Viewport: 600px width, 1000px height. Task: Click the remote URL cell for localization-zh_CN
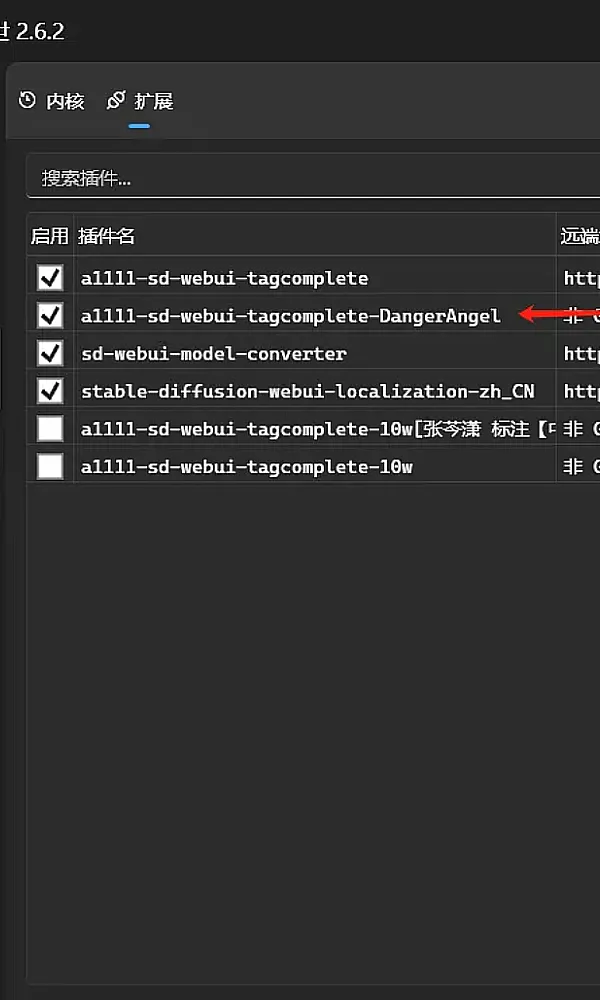[581, 391]
